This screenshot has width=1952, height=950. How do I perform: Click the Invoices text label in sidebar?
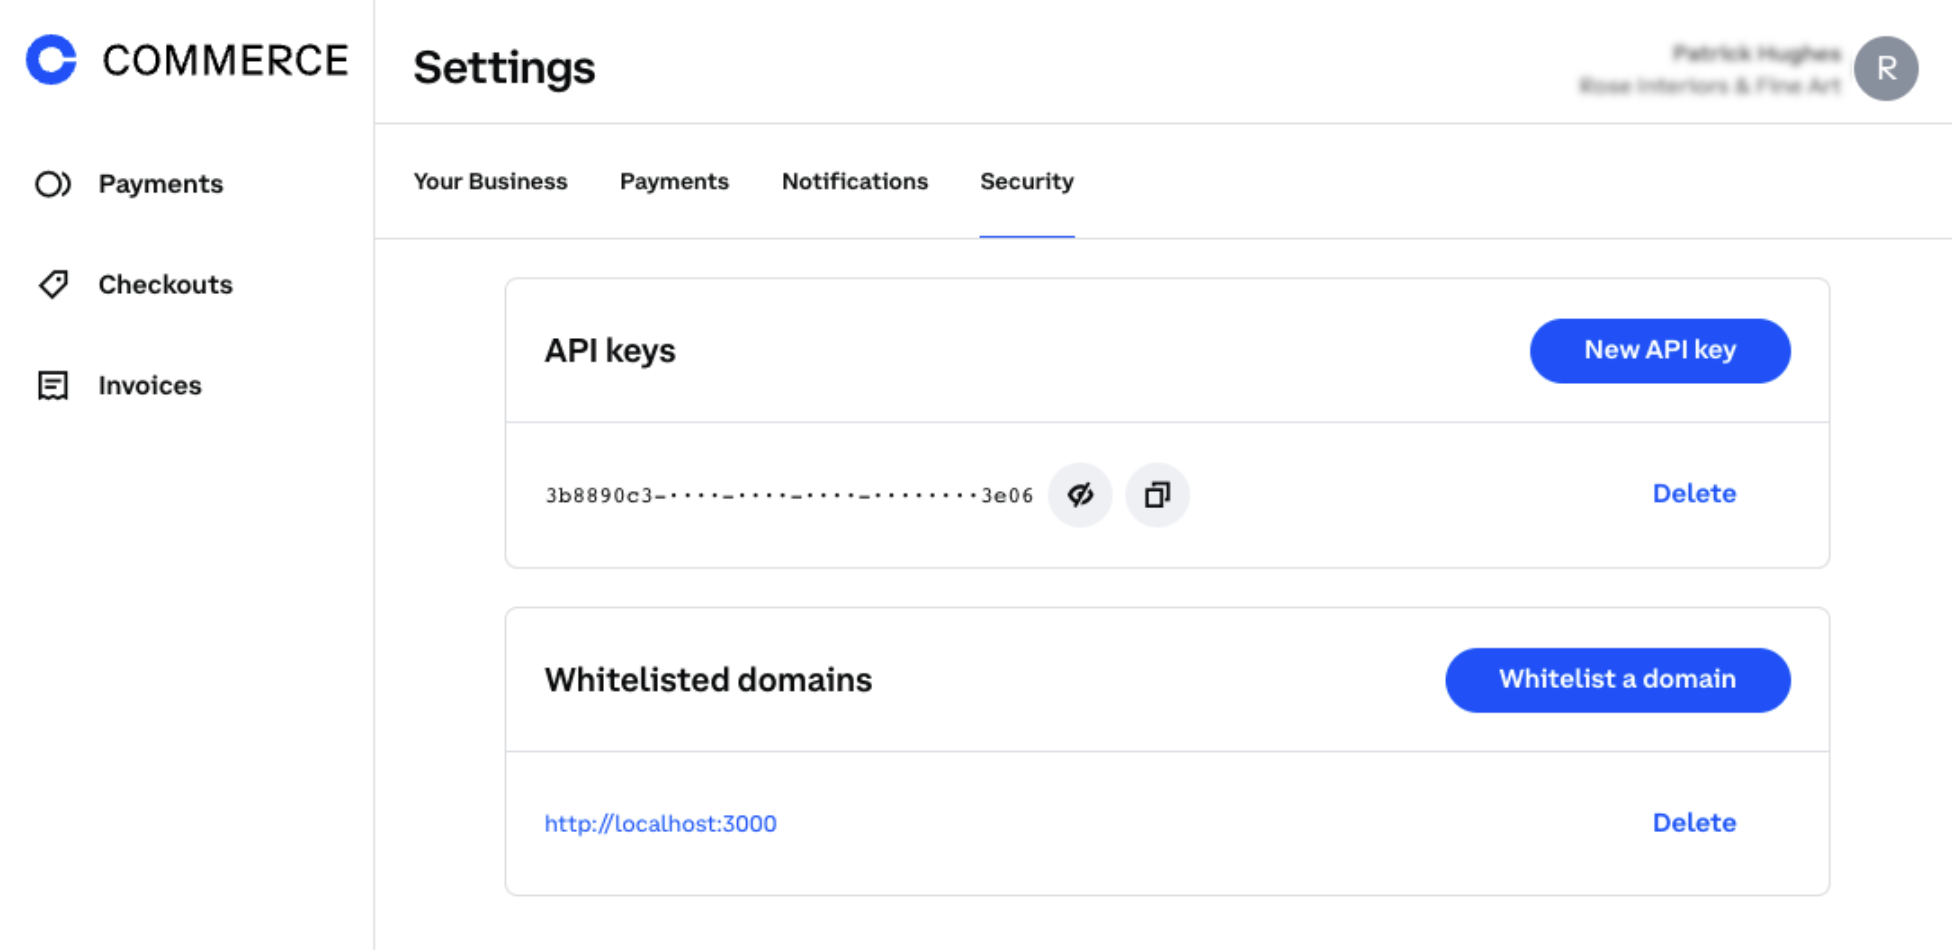[x=150, y=386]
